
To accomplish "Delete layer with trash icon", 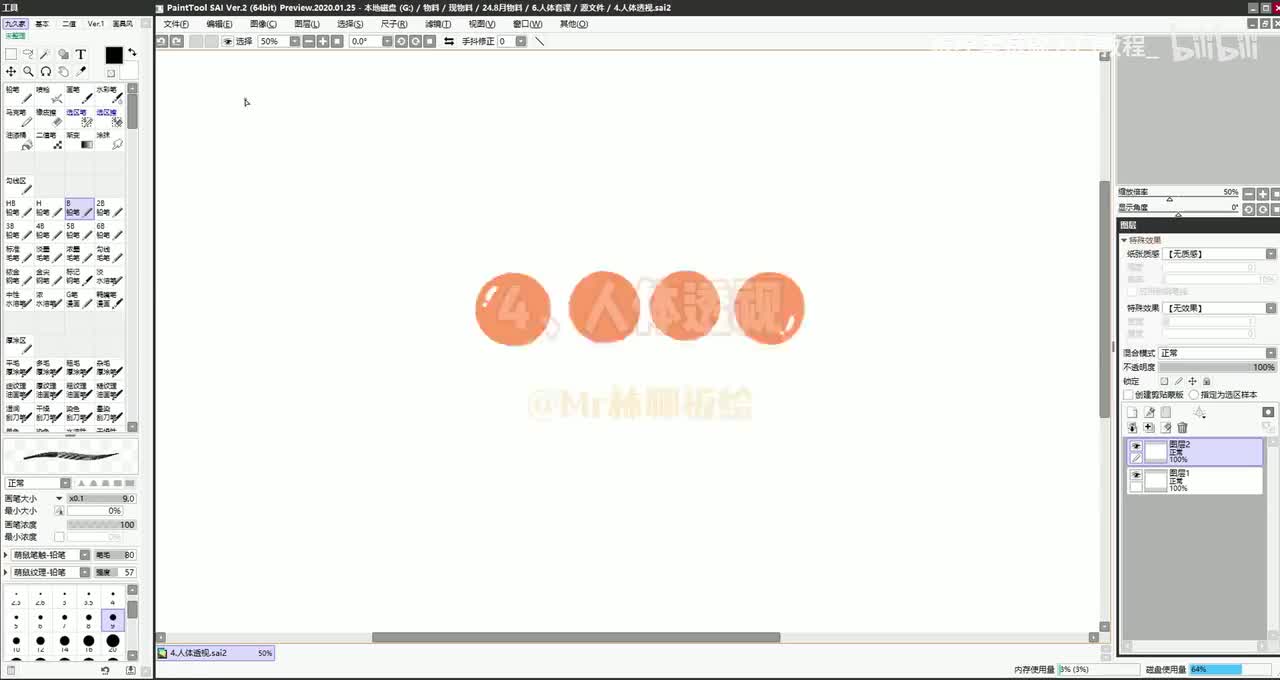I will (1182, 427).
